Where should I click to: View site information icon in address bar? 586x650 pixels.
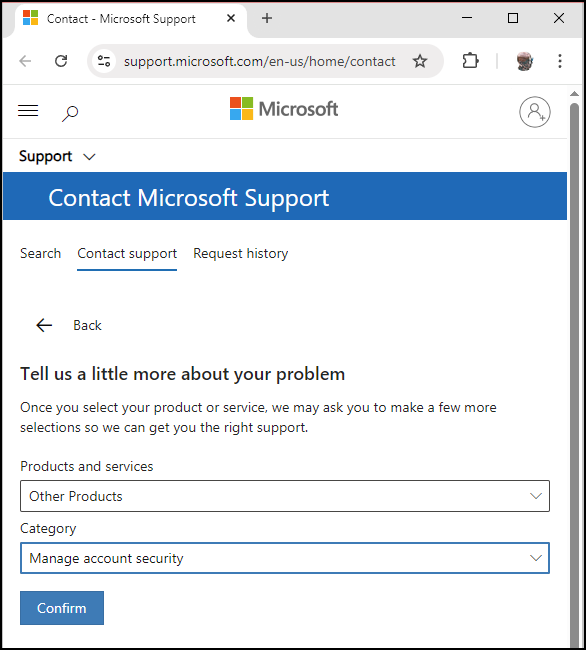(104, 61)
